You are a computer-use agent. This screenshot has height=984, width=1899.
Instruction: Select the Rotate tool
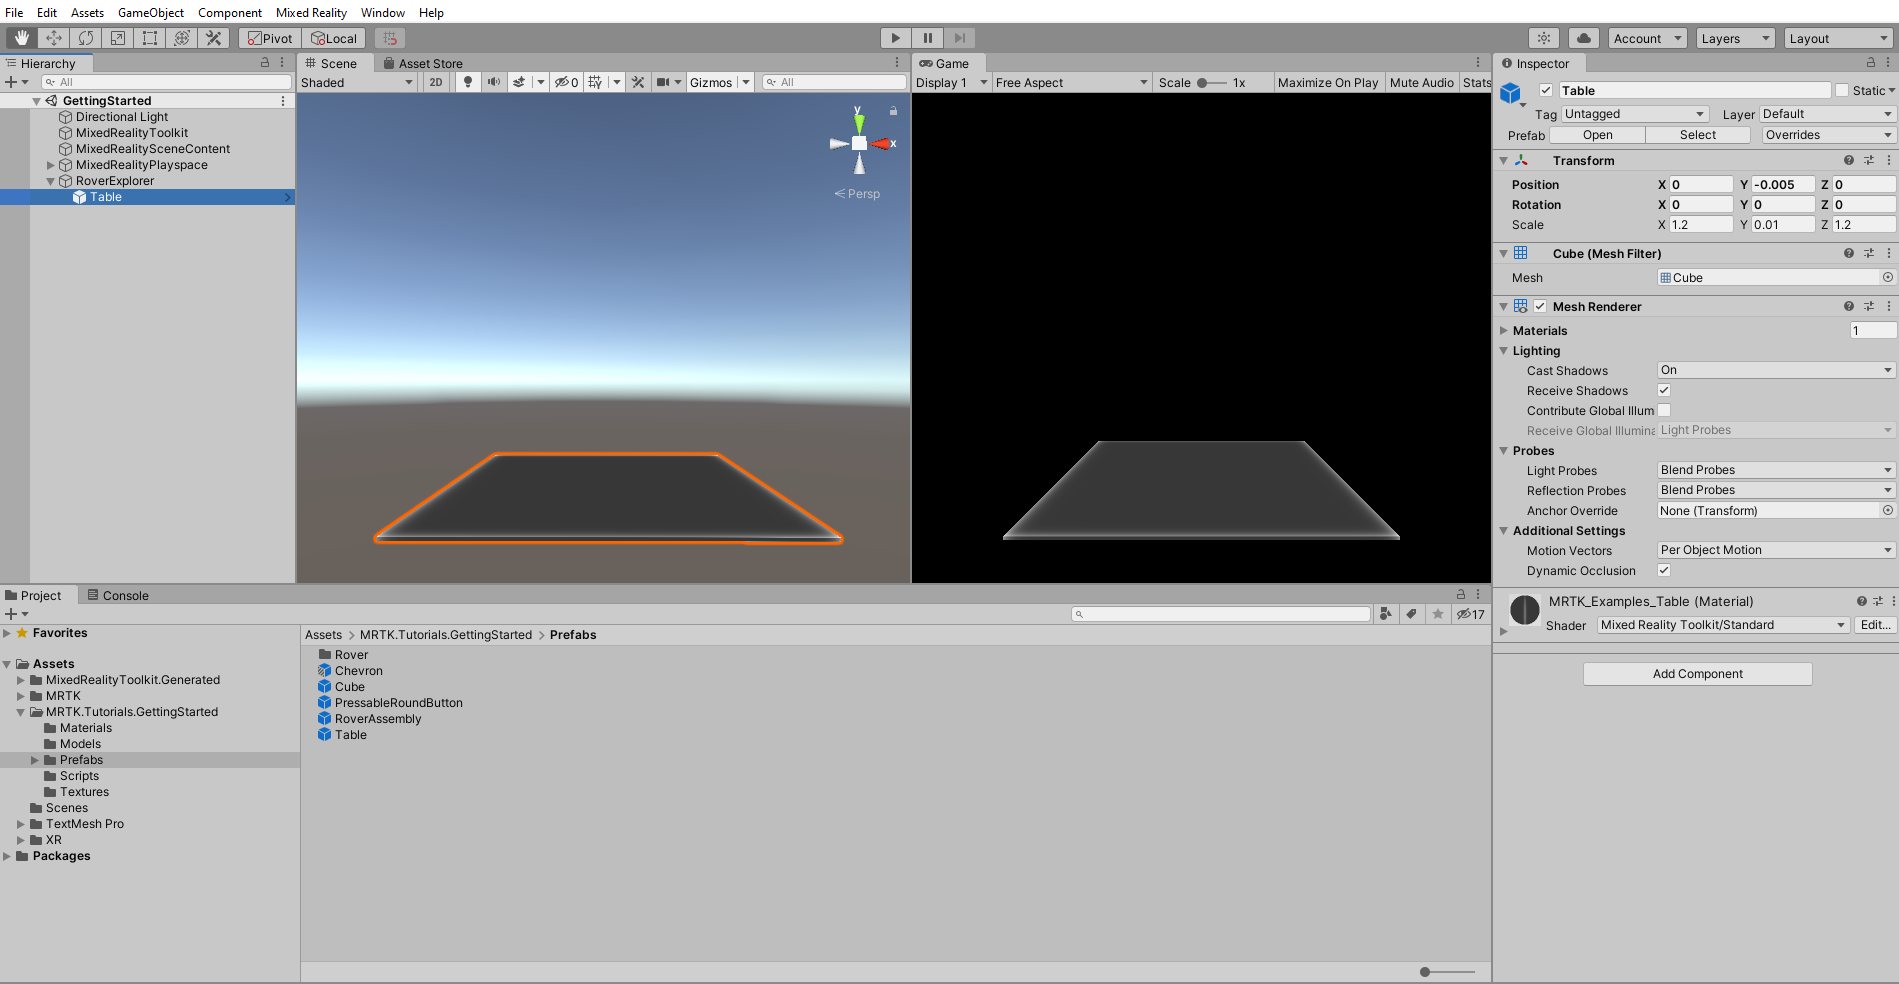click(86, 38)
